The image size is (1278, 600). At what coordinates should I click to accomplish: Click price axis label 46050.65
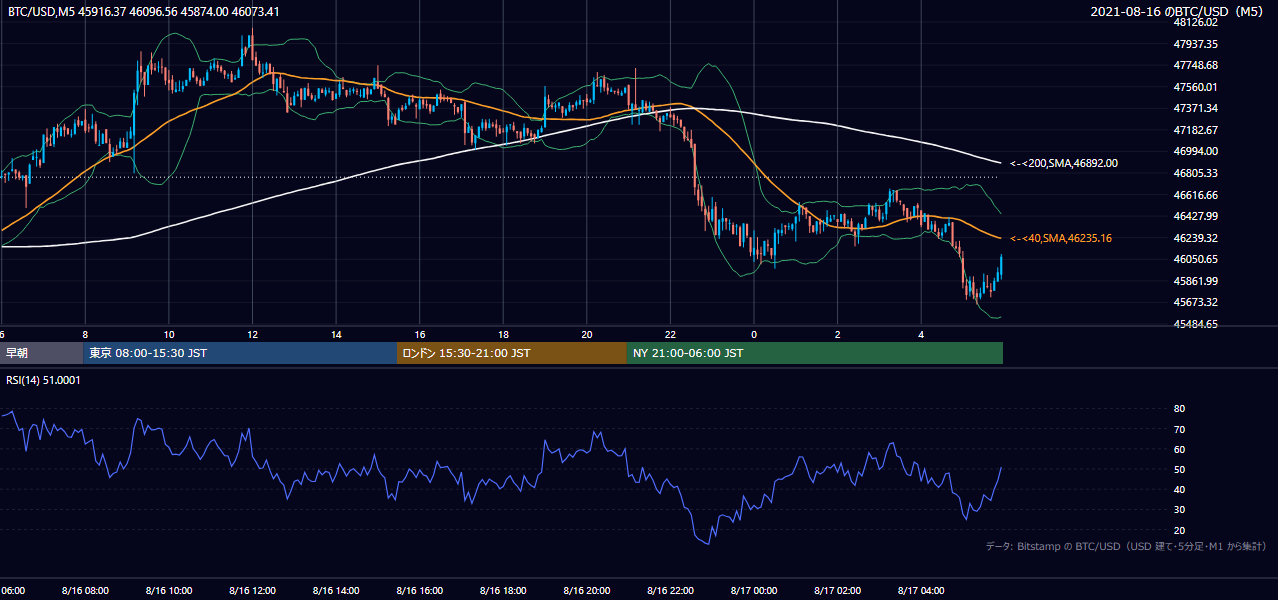1195,259
